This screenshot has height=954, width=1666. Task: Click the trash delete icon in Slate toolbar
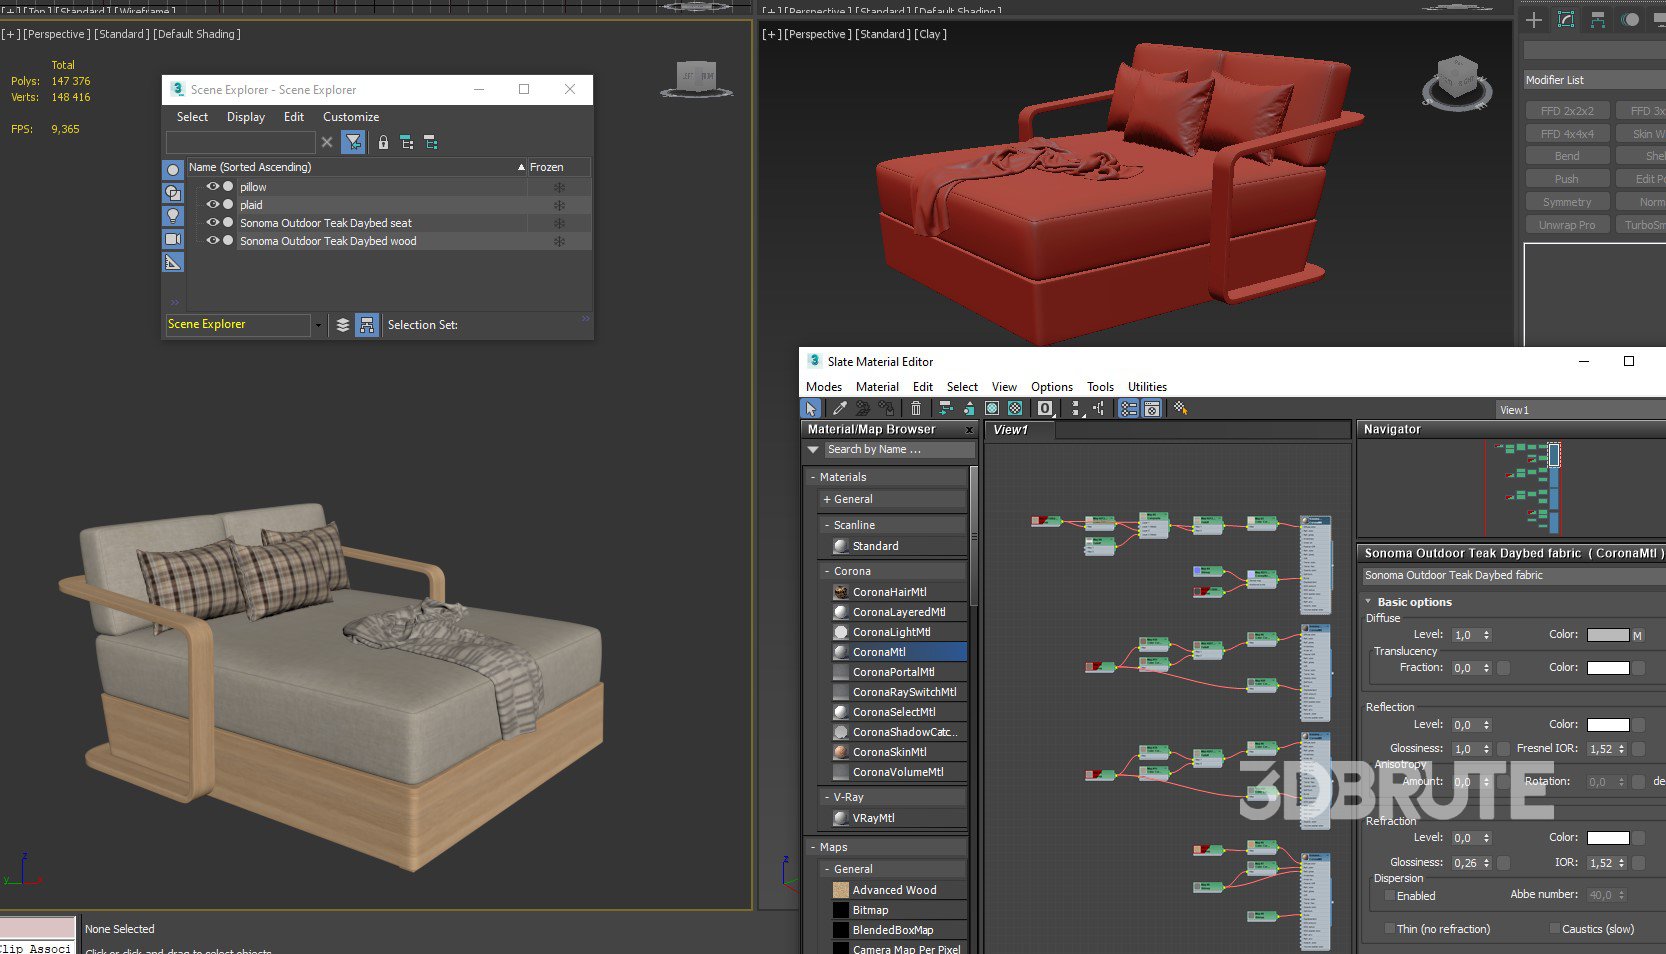click(915, 408)
